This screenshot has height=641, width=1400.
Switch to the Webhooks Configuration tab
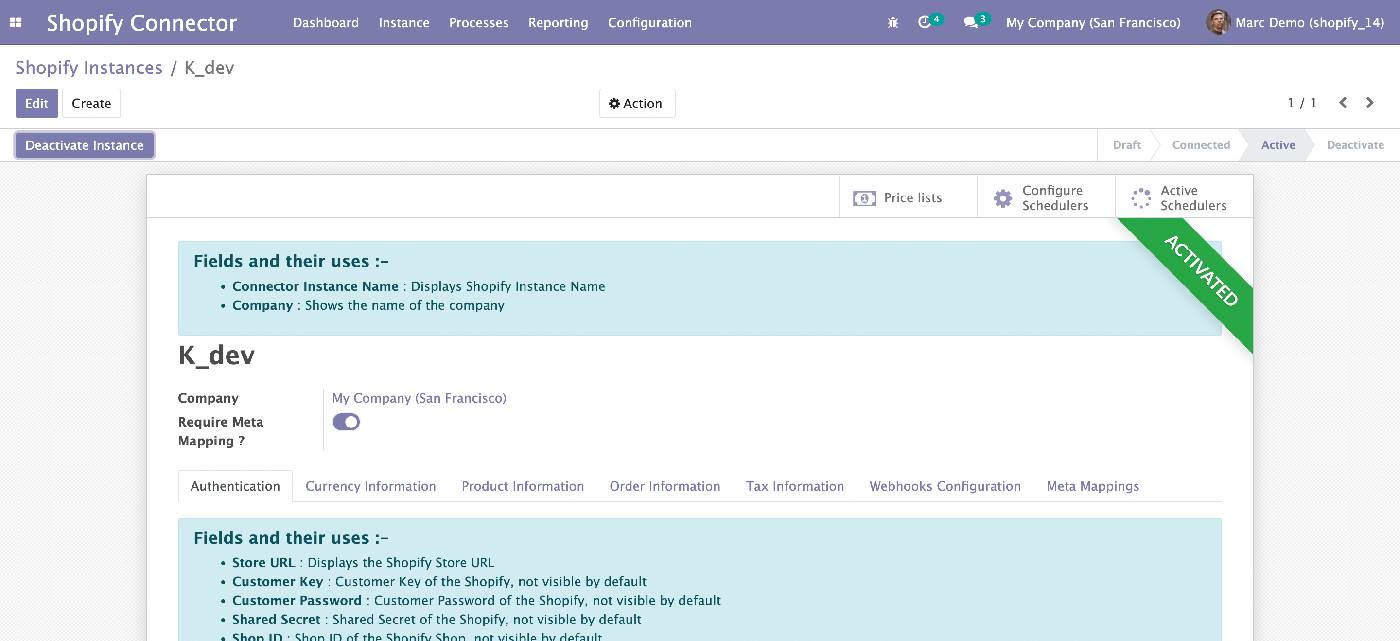click(x=945, y=486)
